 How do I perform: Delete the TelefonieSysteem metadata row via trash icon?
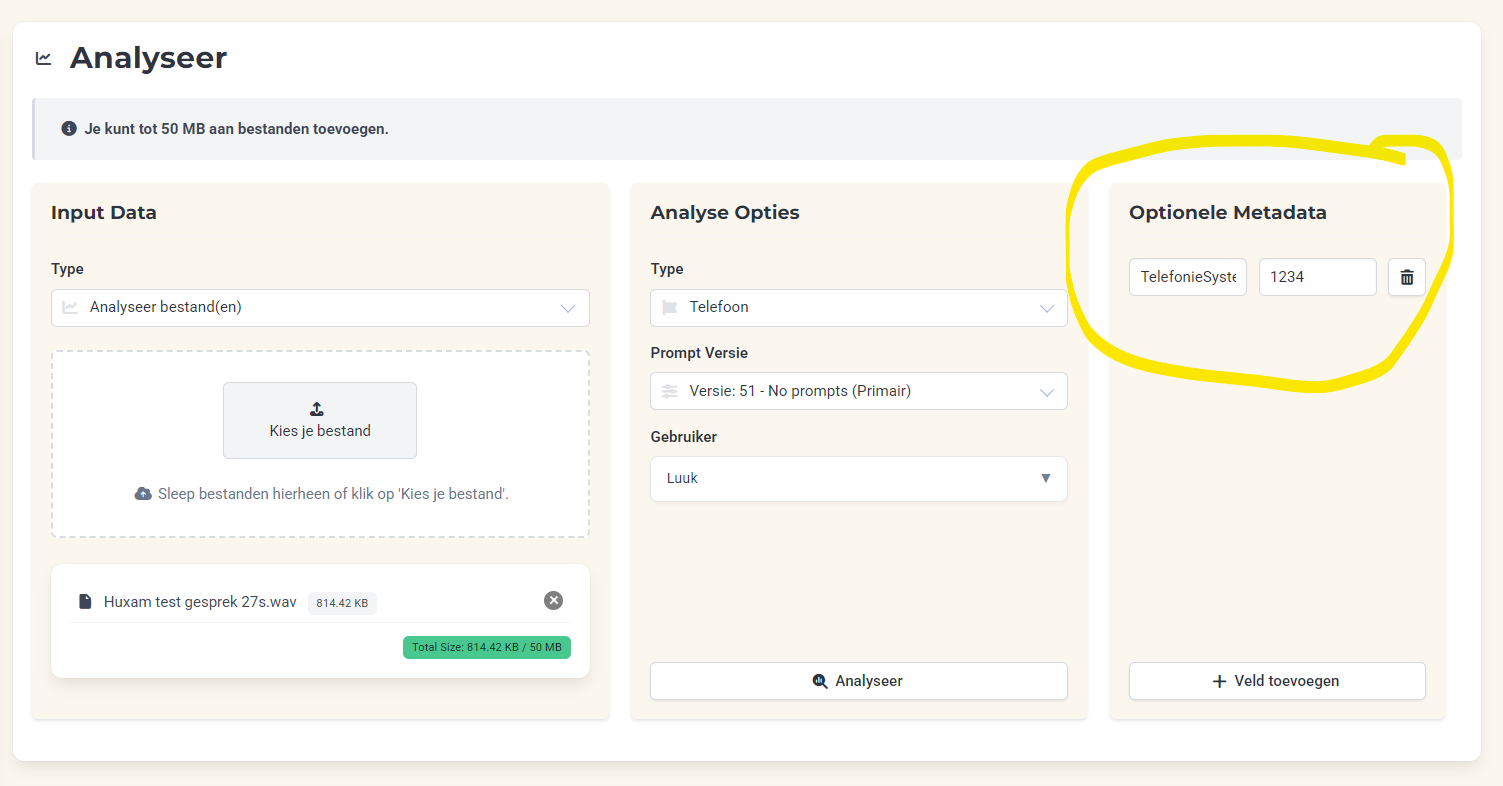1406,277
